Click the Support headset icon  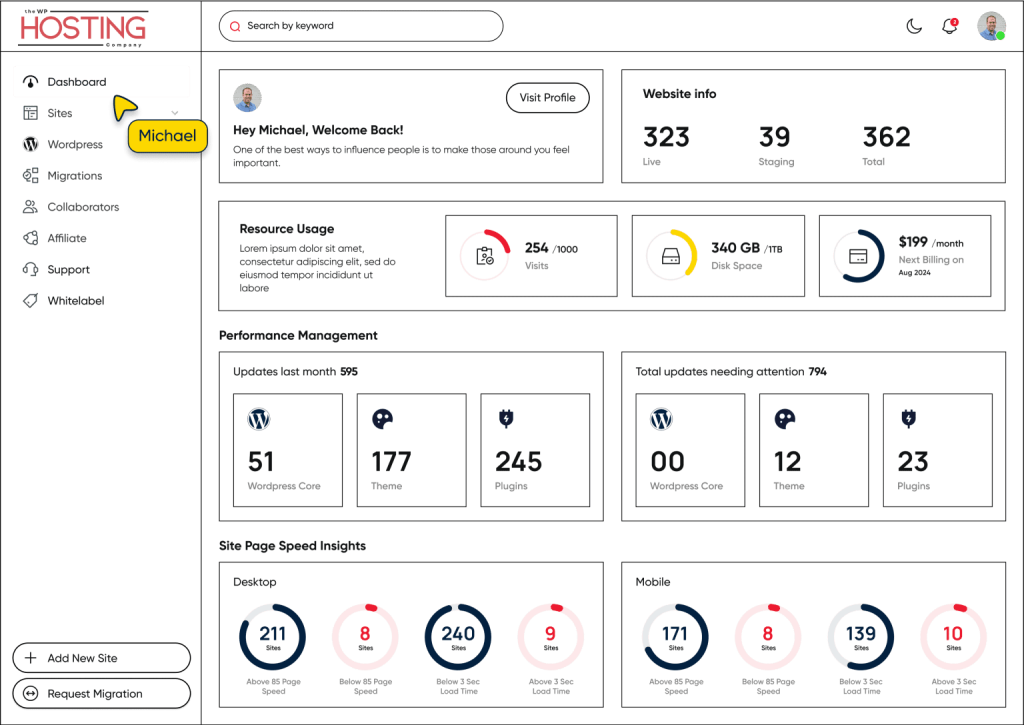[x=30, y=270]
